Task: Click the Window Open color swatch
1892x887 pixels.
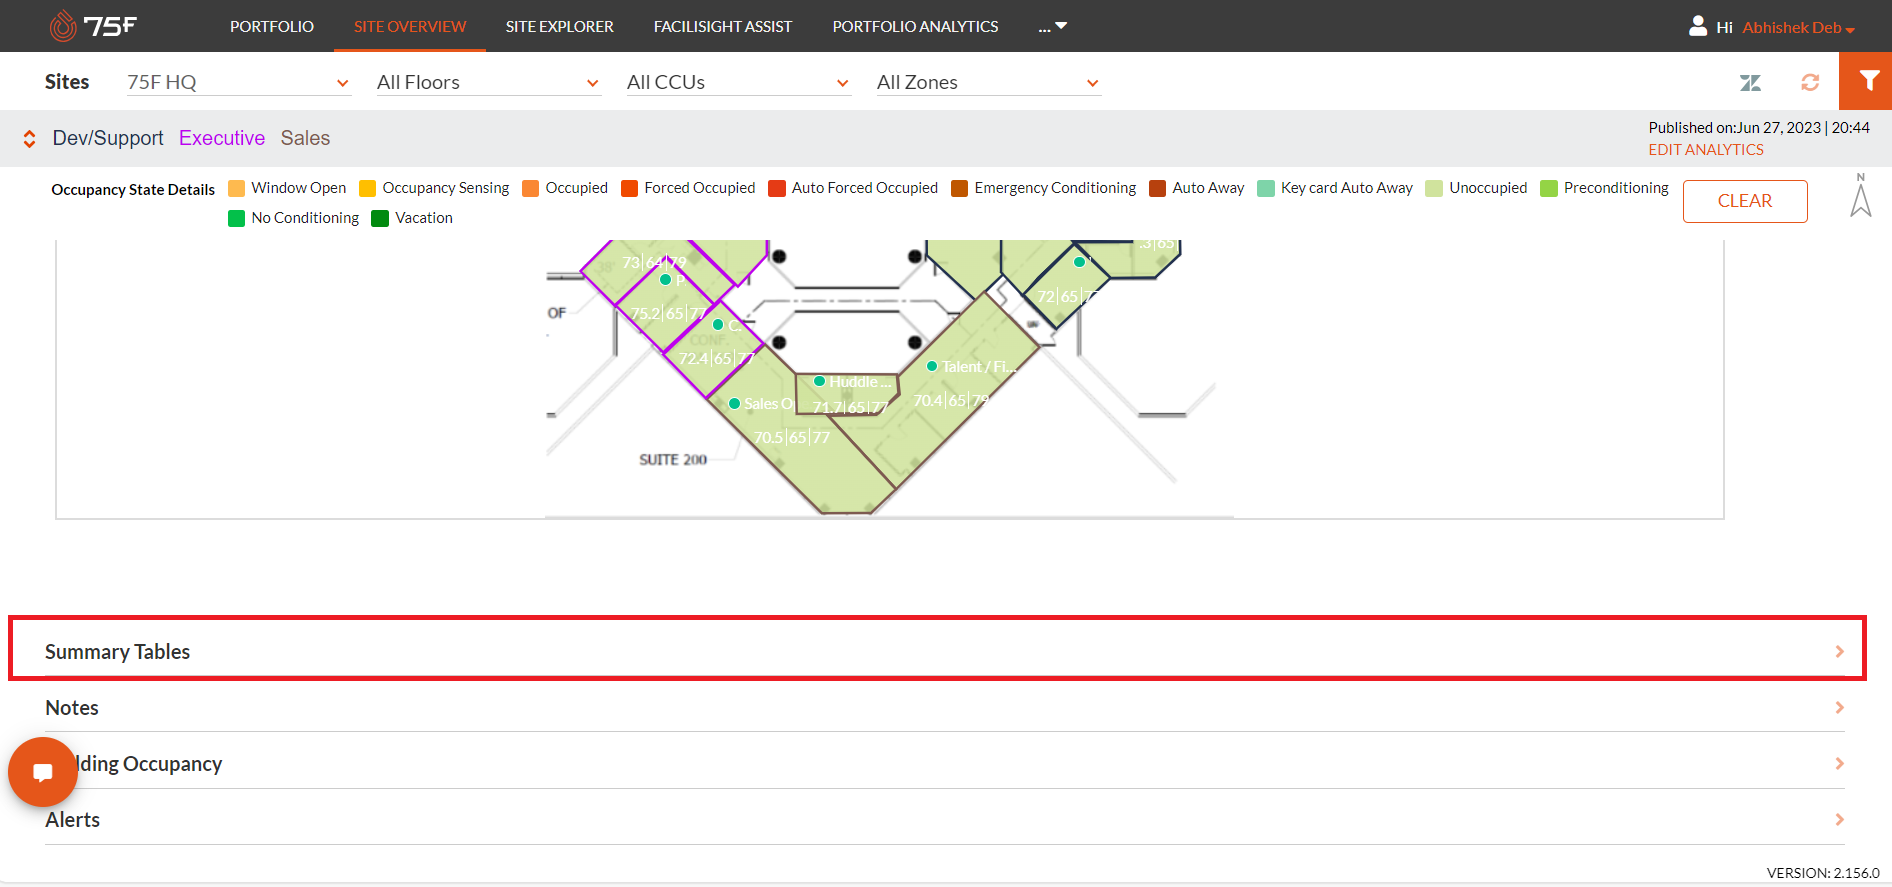Action: [x=237, y=188]
